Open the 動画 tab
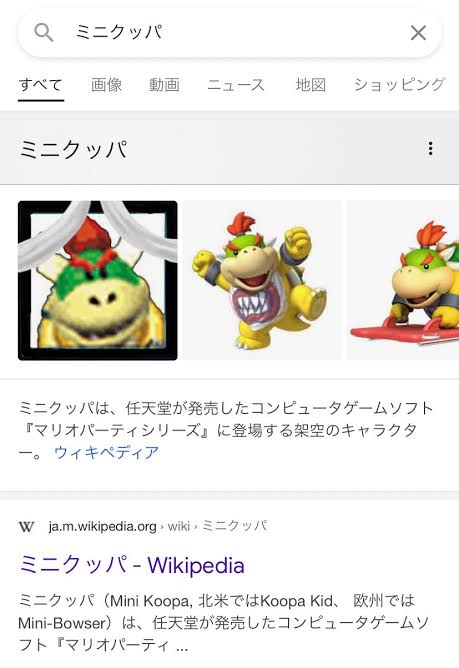Screen dimensions: 459x668 [164, 84]
